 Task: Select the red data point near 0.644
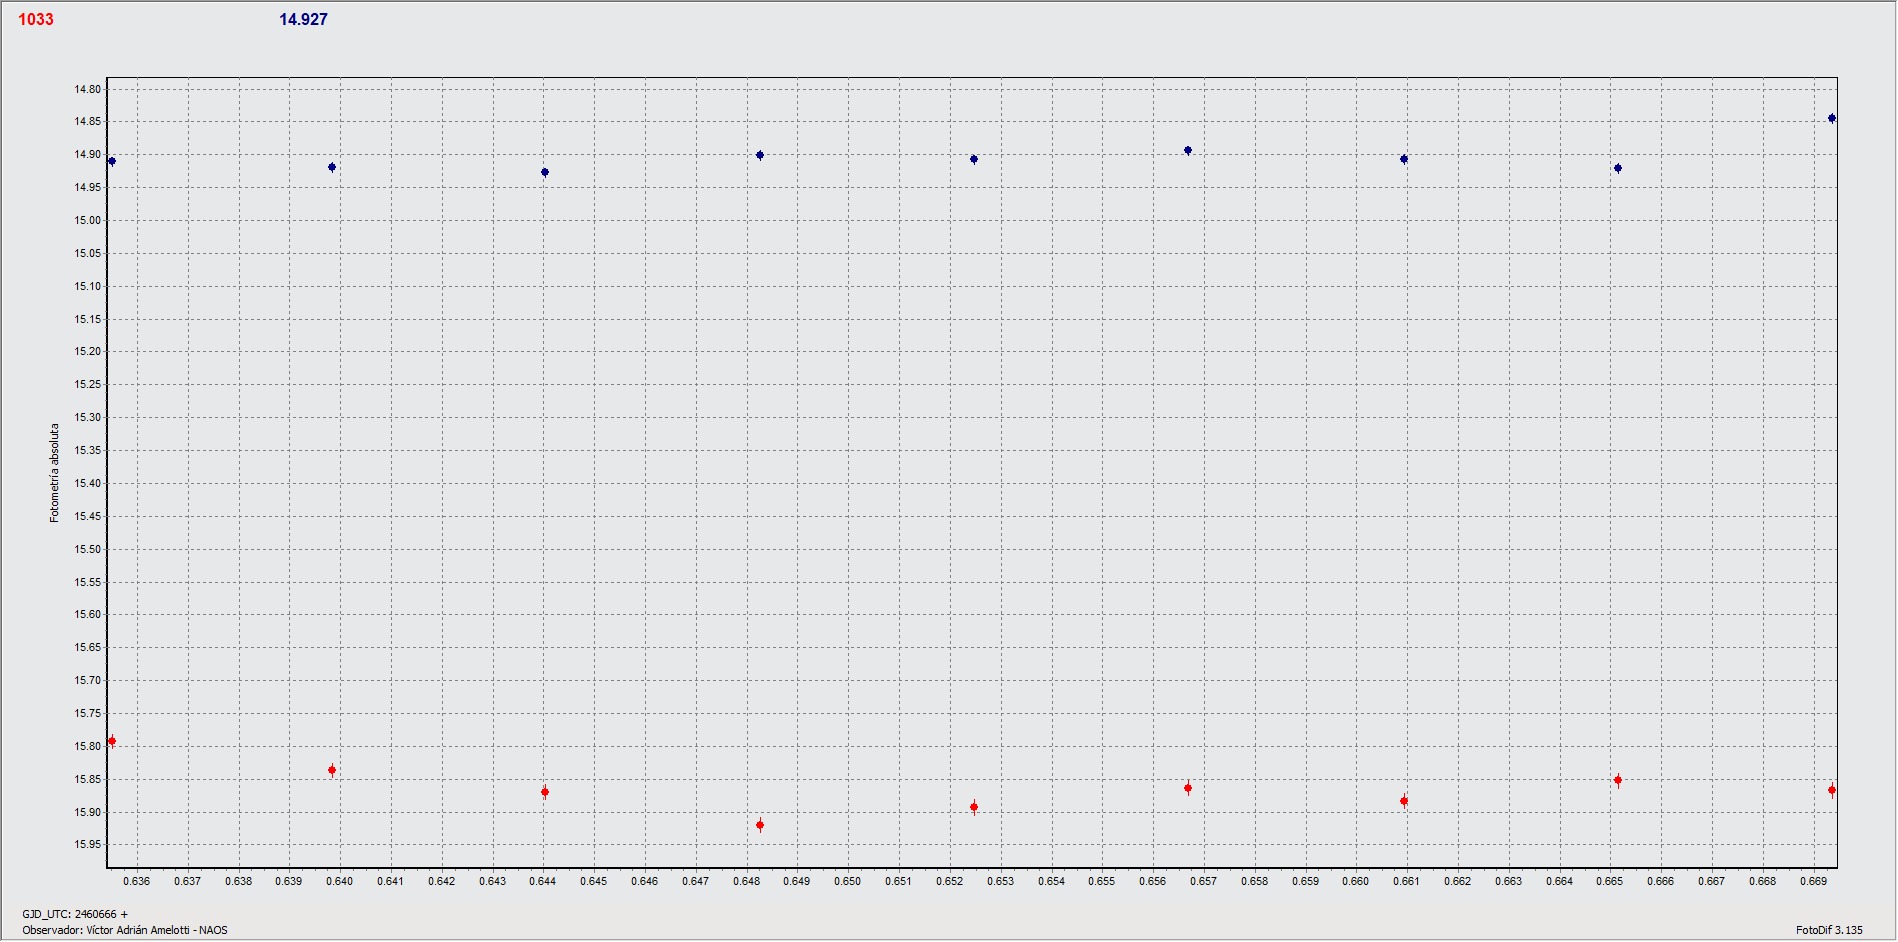point(545,792)
